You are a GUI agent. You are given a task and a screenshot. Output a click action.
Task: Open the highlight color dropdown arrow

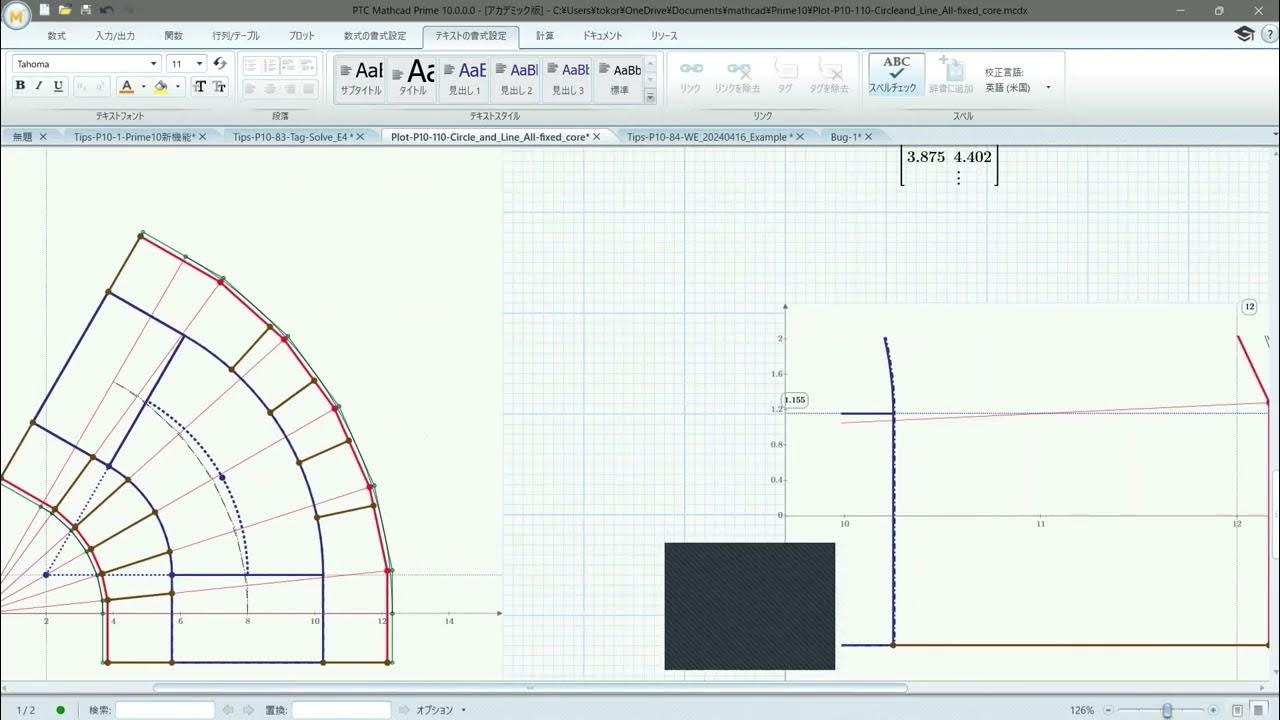coord(177,87)
